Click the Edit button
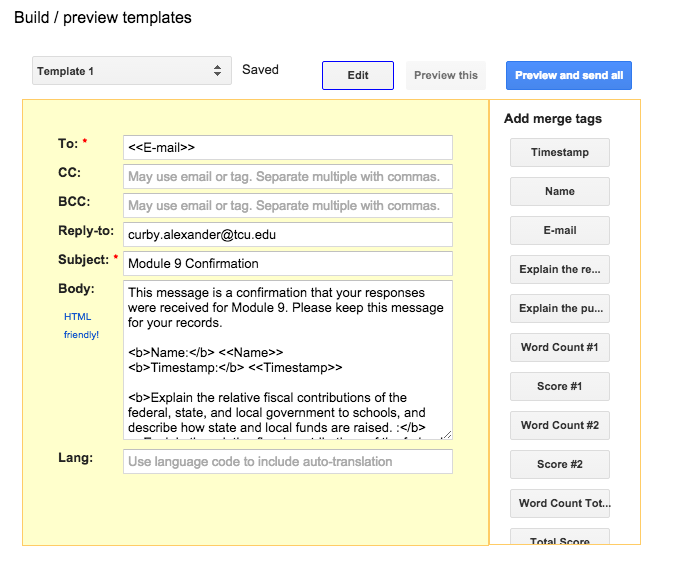The width and height of the screenshot is (678, 566). point(358,75)
